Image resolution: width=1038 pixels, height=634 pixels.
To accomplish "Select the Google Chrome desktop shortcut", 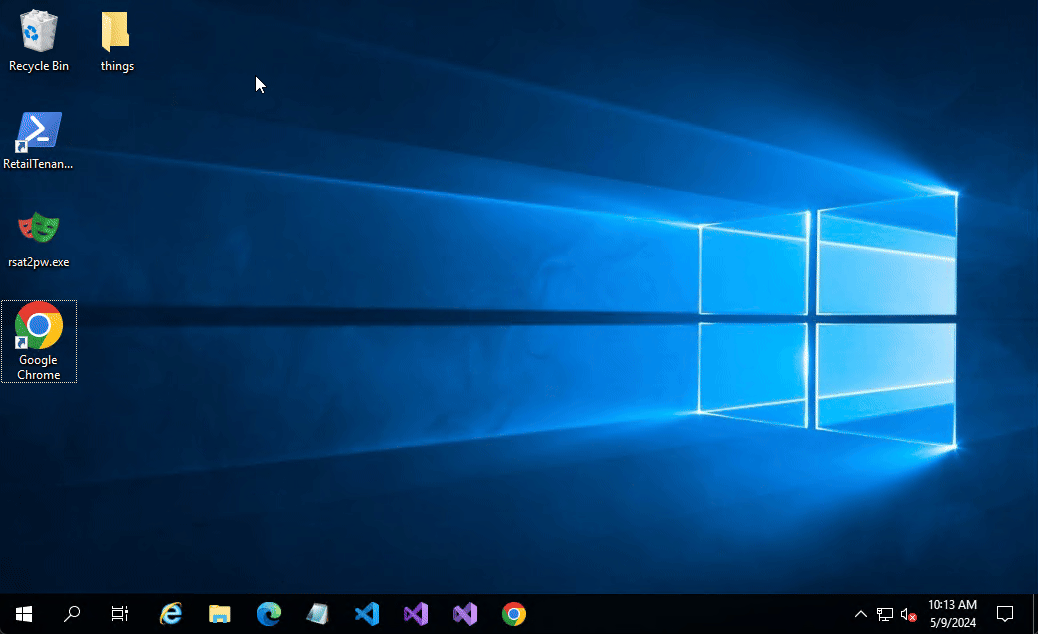I will tap(39, 340).
